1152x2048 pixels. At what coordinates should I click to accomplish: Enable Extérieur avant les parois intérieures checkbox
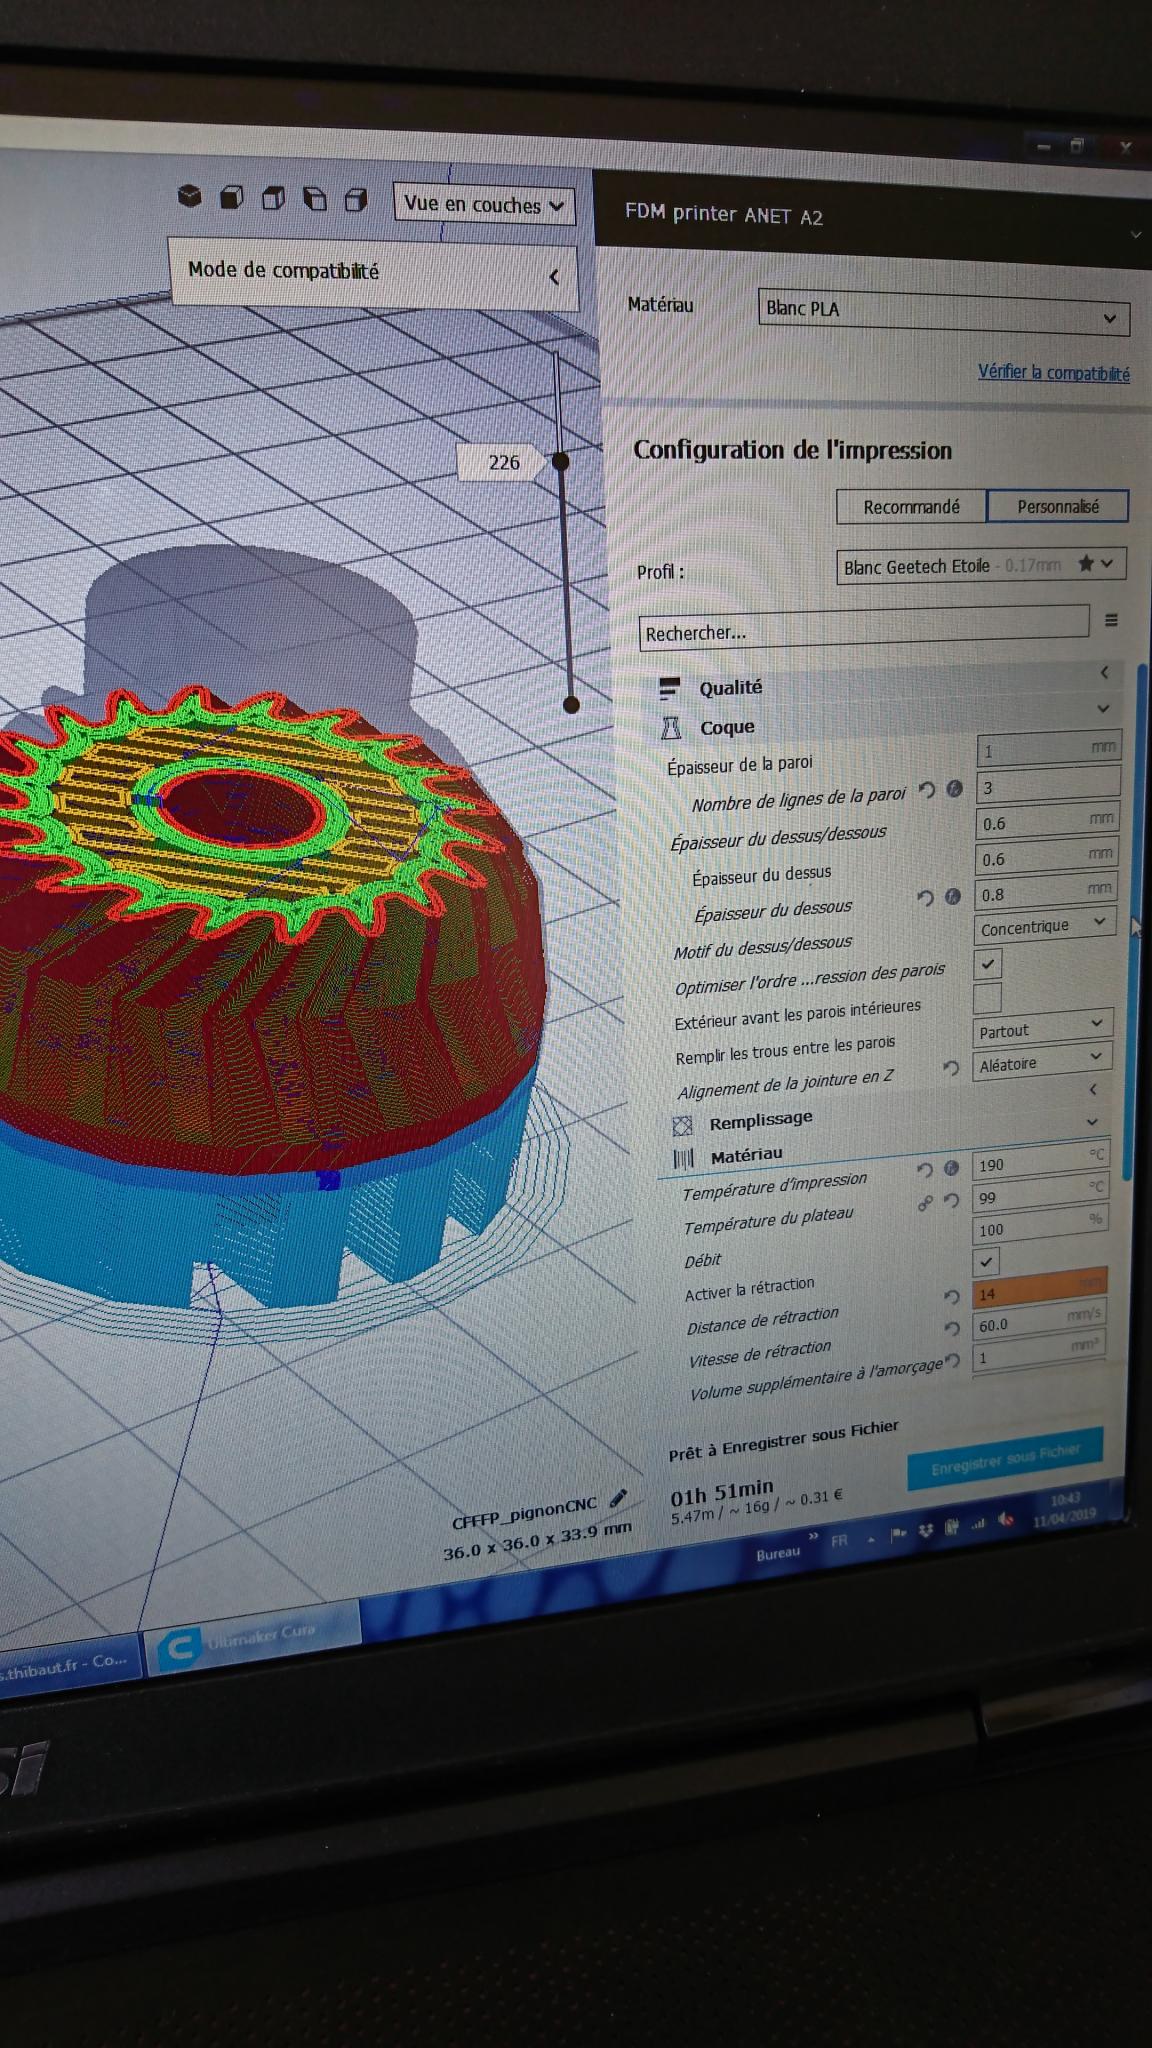[x=987, y=997]
